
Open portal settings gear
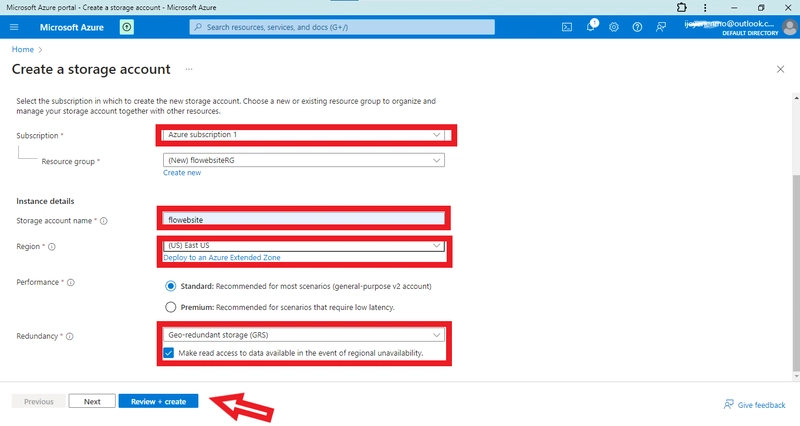click(x=614, y=27)
